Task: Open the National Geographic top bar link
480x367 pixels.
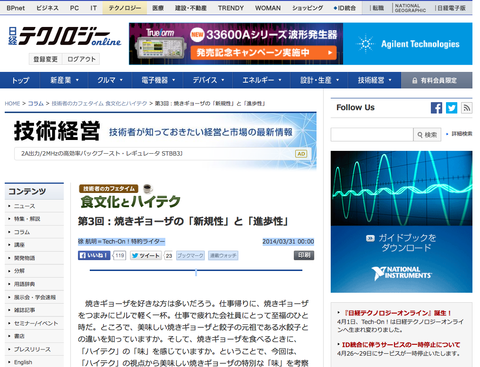Action: [x=410, y=8]
